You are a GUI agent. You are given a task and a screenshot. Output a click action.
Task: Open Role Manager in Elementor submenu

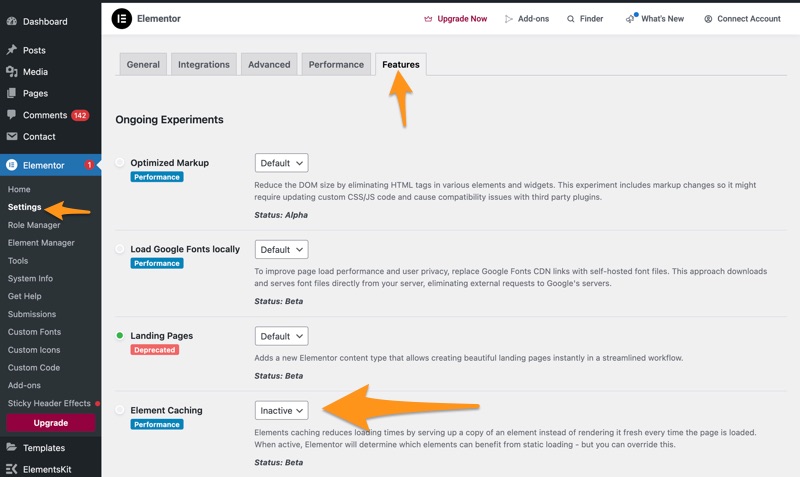(34, 225)
